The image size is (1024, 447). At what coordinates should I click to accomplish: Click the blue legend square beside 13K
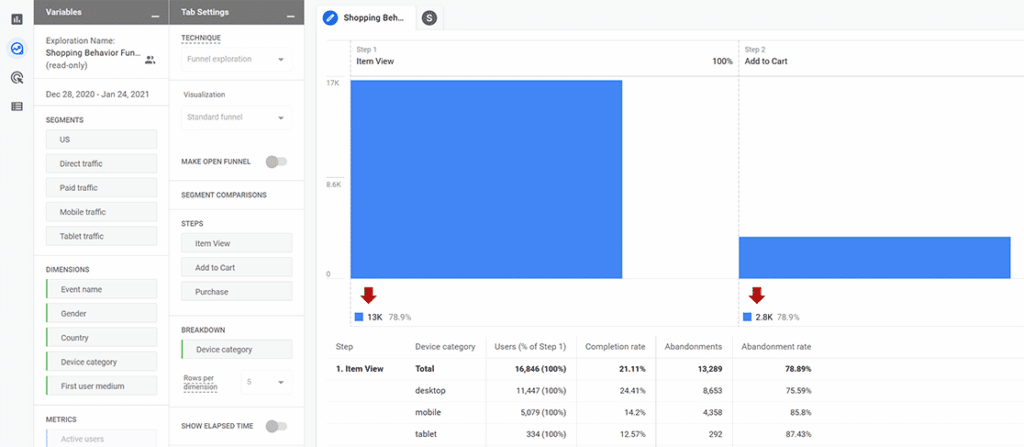click(x=359, y=317)
